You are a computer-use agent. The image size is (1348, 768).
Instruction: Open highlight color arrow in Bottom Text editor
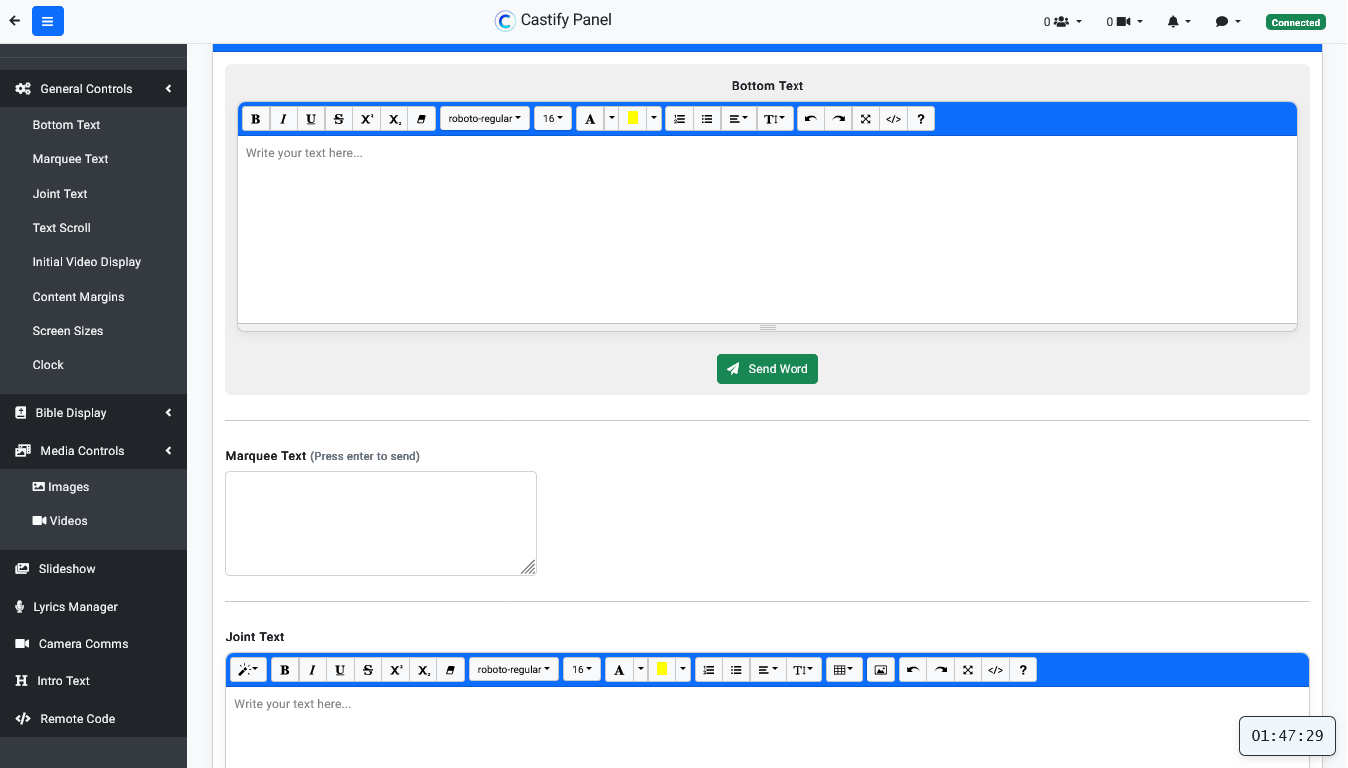(x=654, y=119)
